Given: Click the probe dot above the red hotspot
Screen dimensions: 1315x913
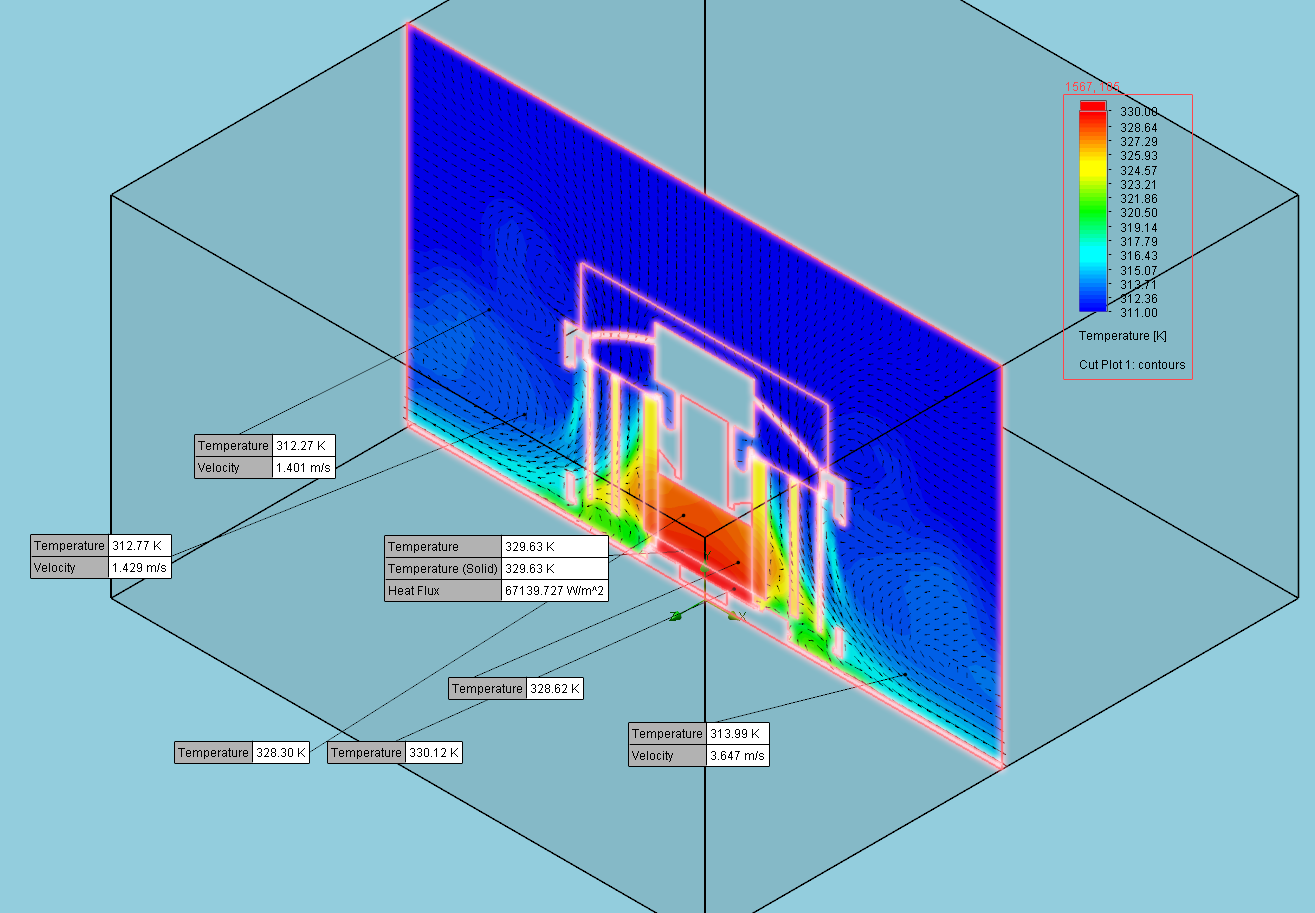Looking at the screenshot, I should pos(683,515).
